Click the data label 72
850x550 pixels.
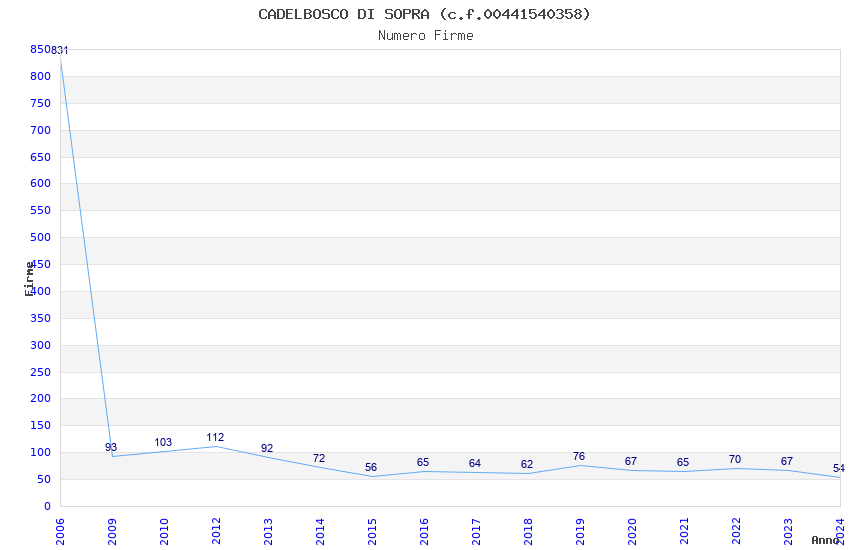point(319,458)
